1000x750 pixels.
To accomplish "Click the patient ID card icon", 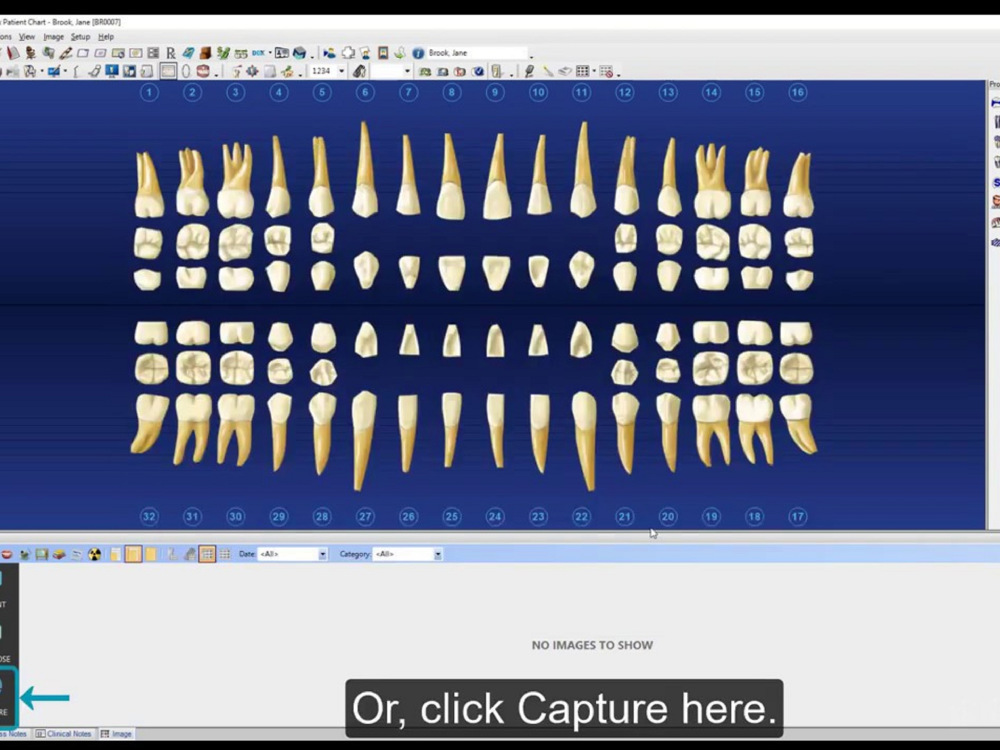I will [281, 53].
